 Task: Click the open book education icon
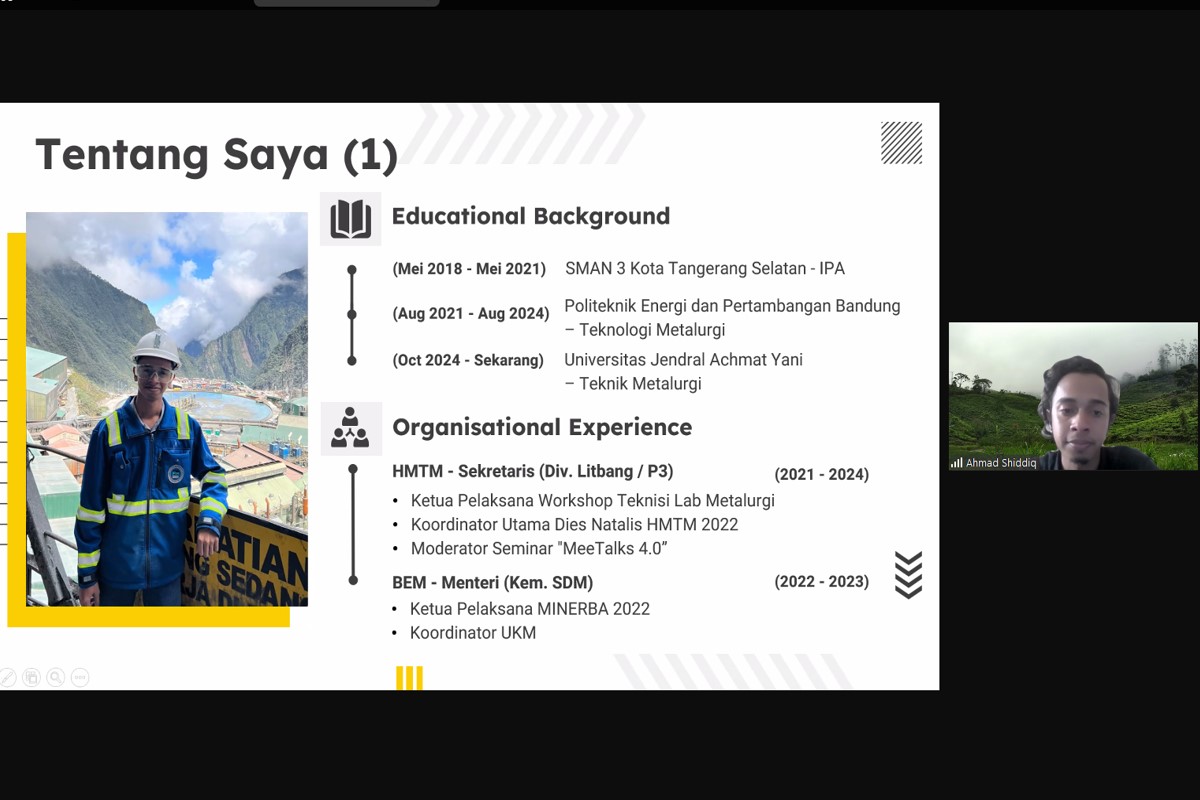(350, 218)
